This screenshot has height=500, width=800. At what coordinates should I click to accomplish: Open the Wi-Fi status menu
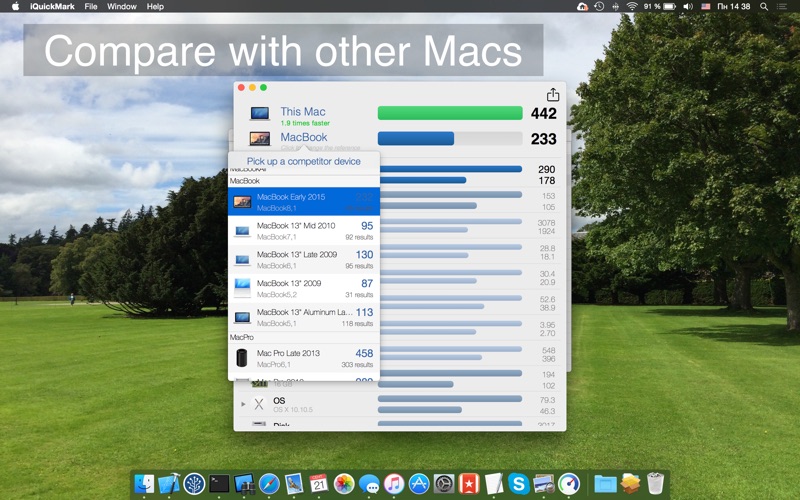[632, 7]
